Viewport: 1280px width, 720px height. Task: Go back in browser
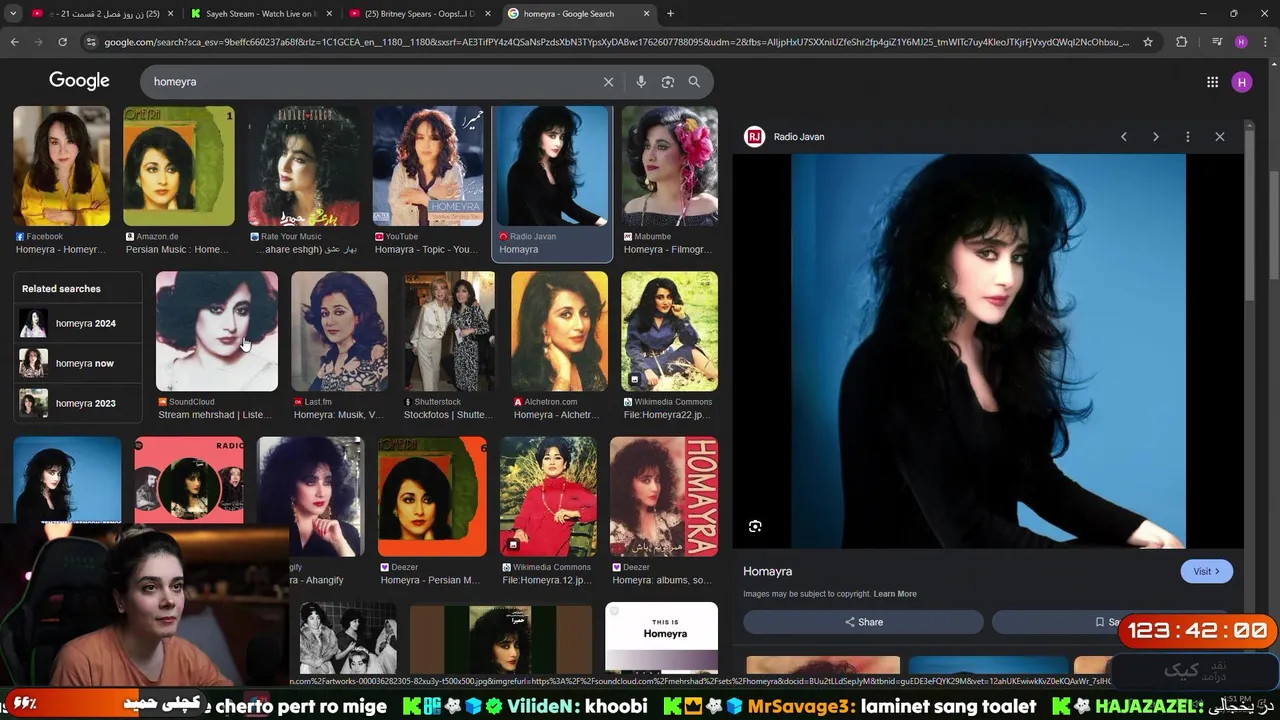click(14, 42)
